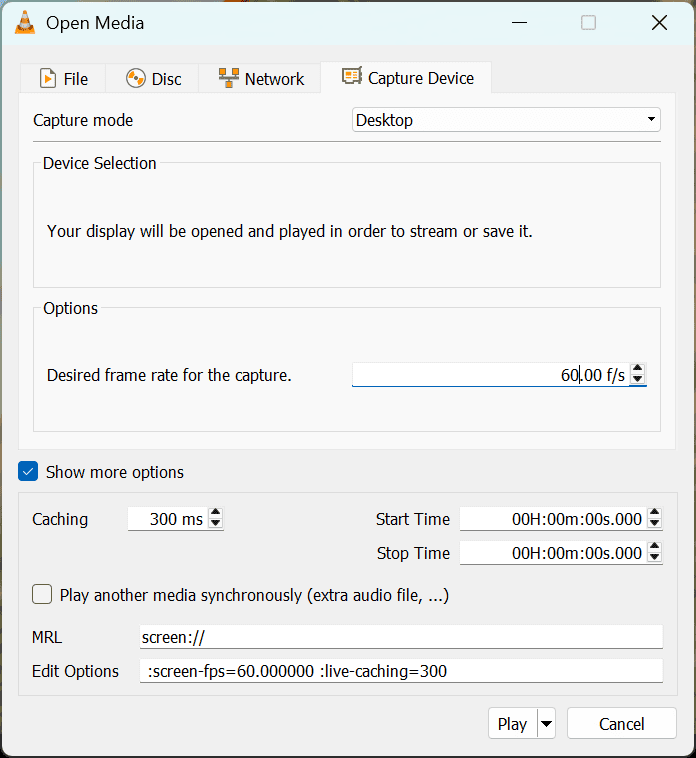Decrease Stop Time using down arrow
The width and height of the screenshot is (696, 758).
654,559
